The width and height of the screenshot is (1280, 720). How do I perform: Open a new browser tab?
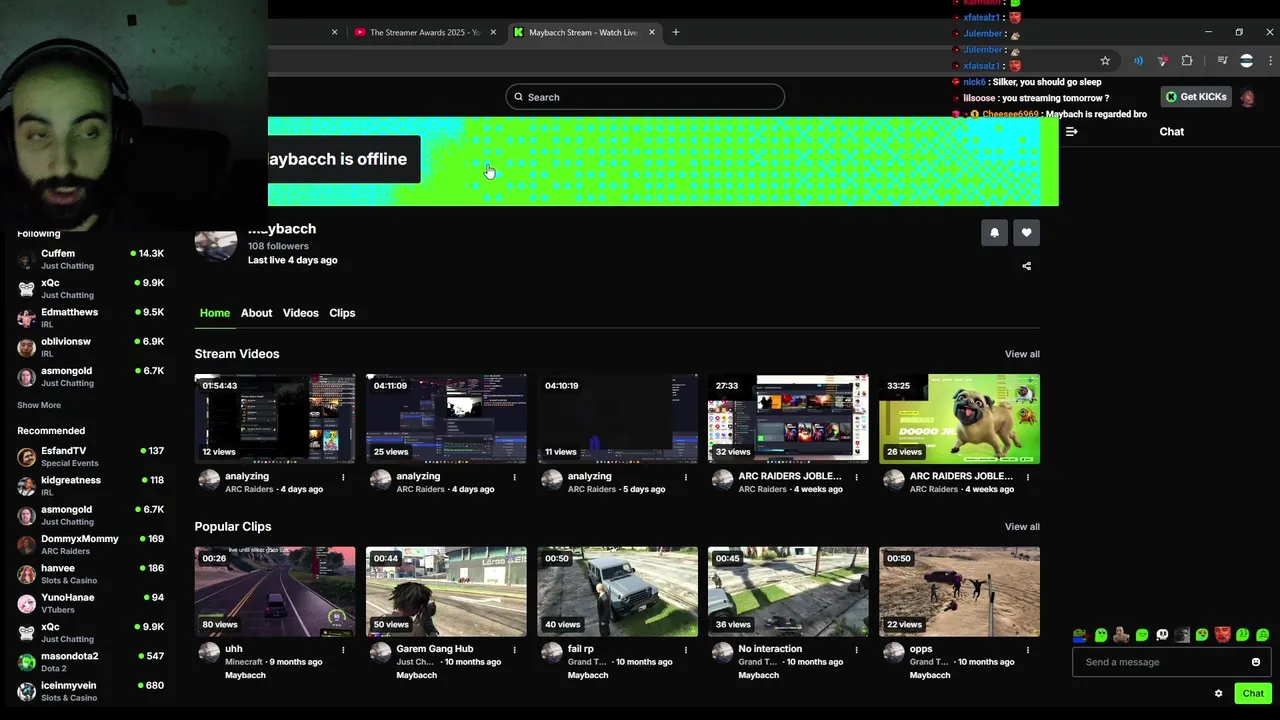(x=675, y=32)
